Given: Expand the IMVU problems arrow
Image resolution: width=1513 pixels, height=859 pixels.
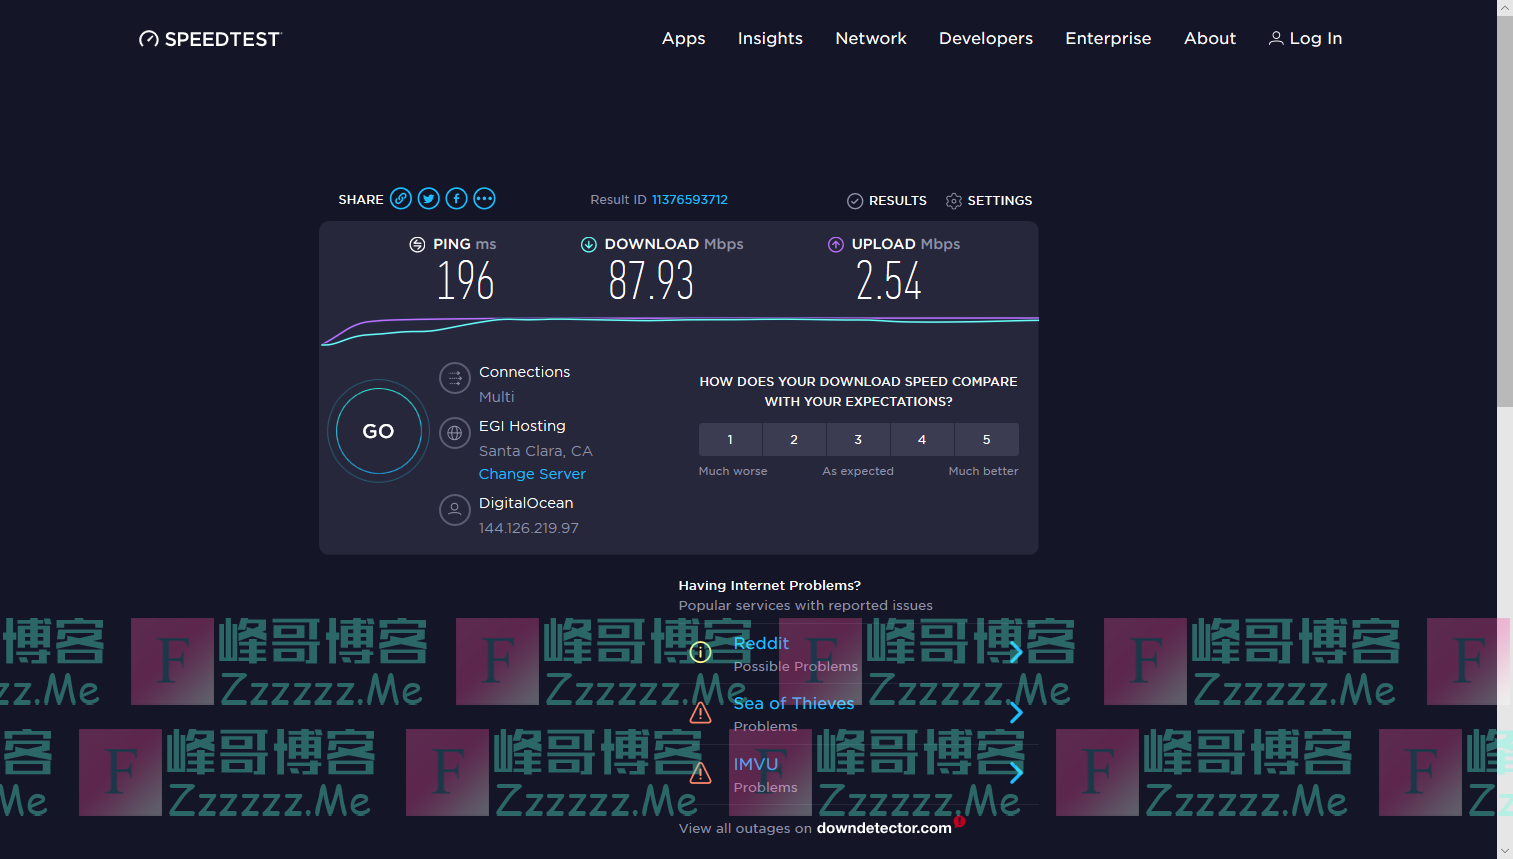Looking at the screenshot, I should 1016,773.
